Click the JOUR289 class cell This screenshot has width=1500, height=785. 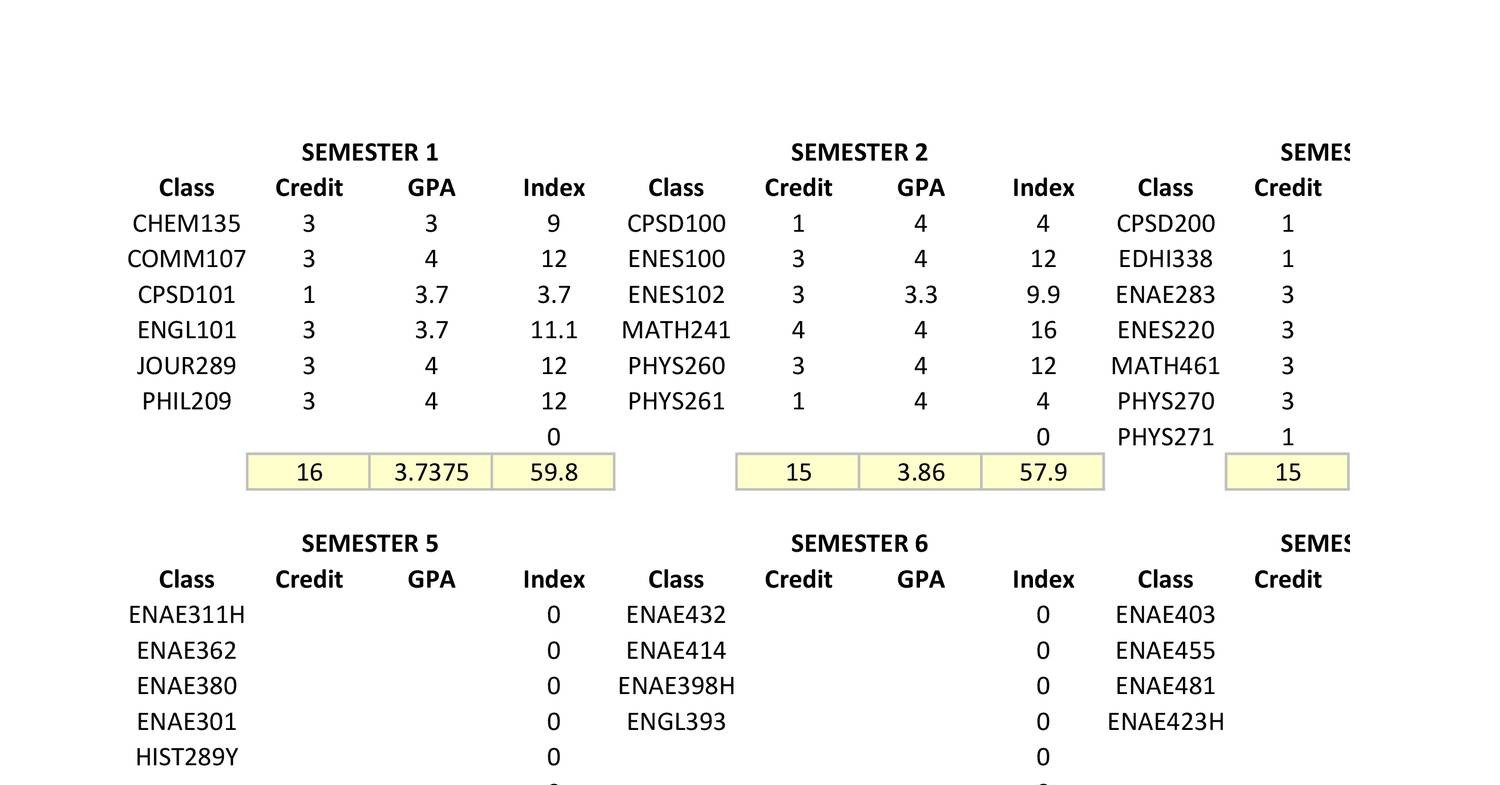[x=186, y=366]
